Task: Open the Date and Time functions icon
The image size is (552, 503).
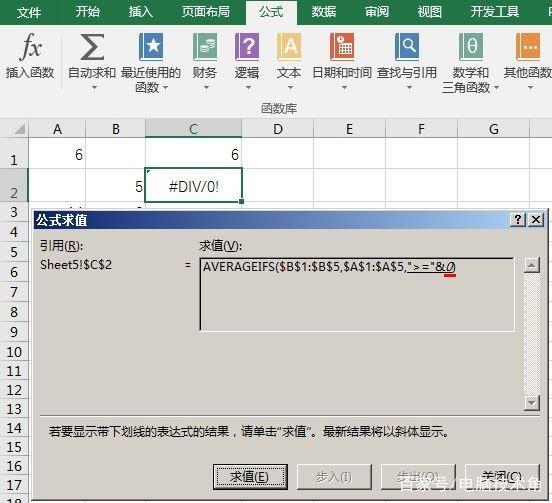Action: [342, 46]
